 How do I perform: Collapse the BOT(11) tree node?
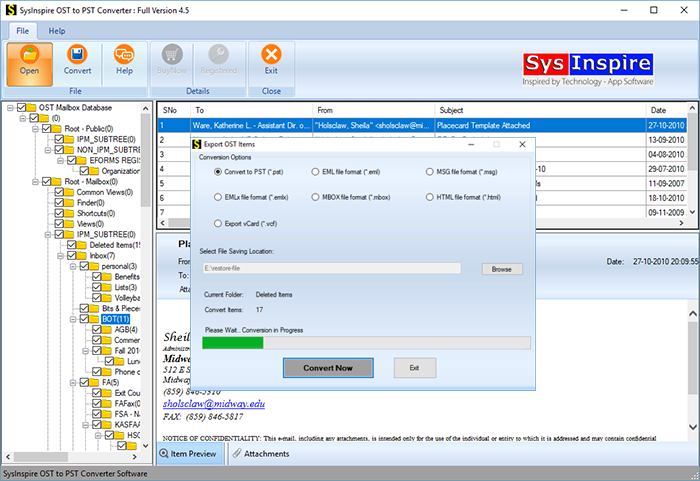click(x=73, y=319)
